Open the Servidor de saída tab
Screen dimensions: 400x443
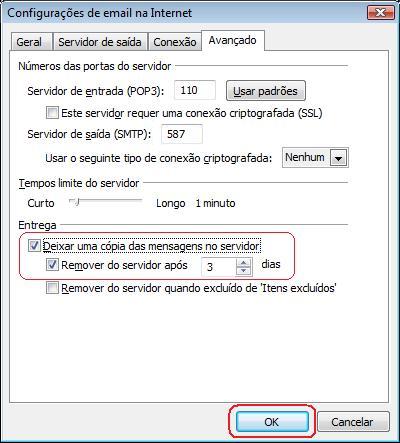[x=100, y=42]
